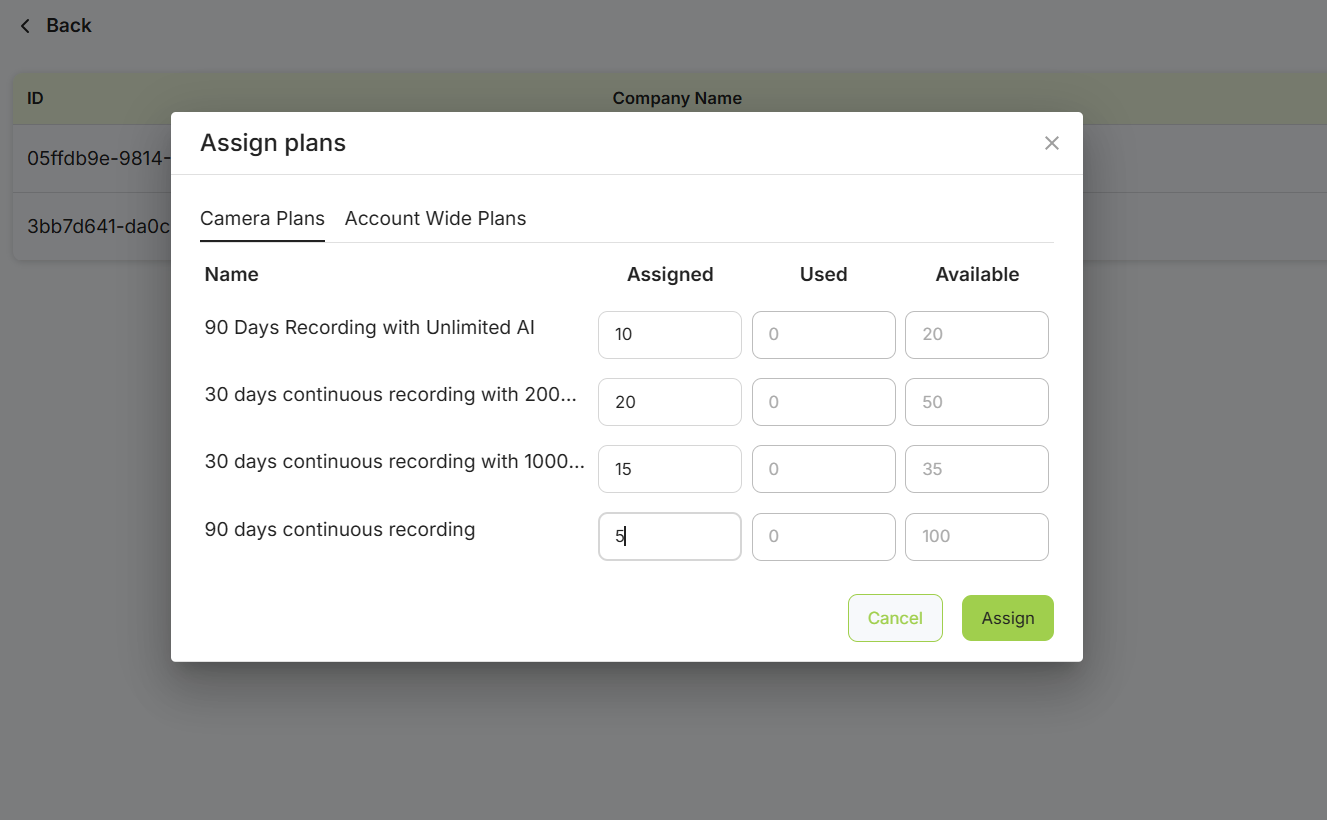This screenshot has width=1327, height=820.
Task: Click Used field in 90 days continuous row
Action: tap(823, 537)
